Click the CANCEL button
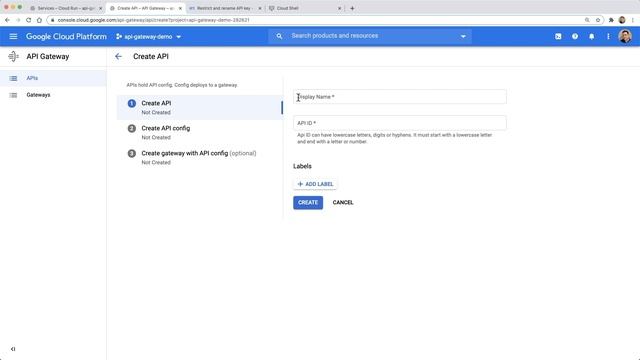Image resolution: width=640 pixels, height=360 pixels. pyautogui.click(x=343, y=202)
